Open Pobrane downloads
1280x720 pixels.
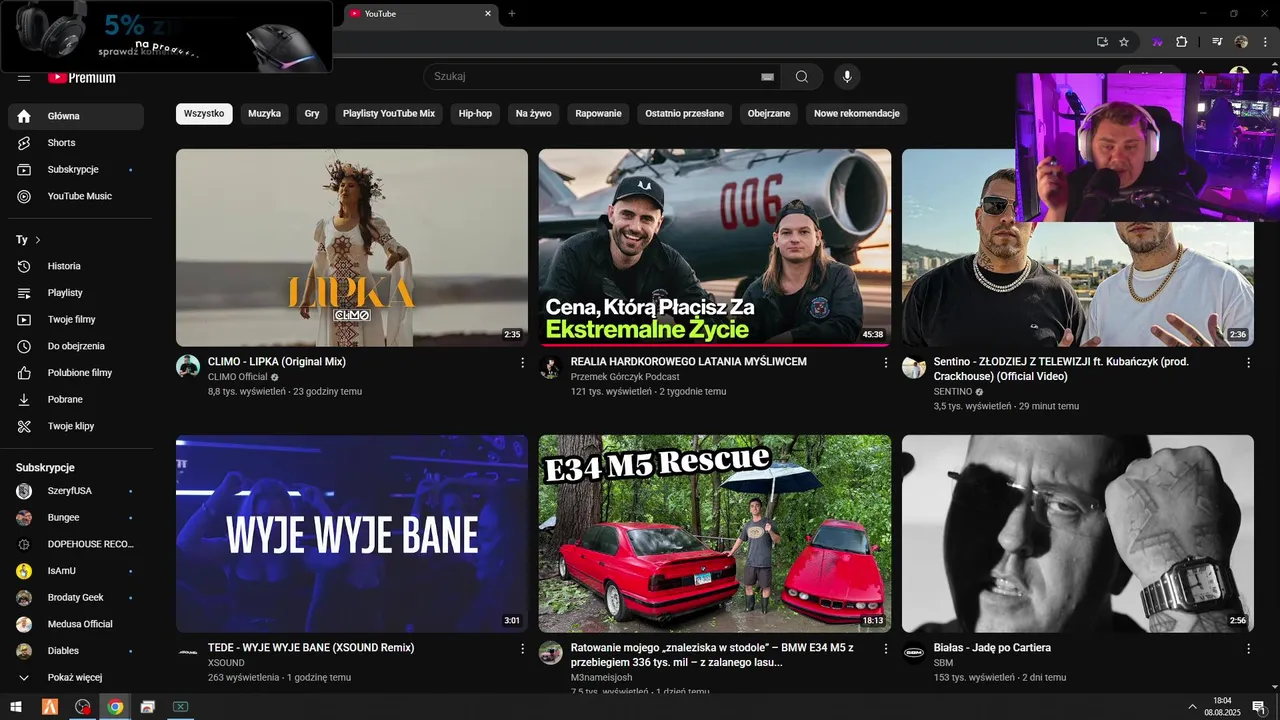tap(76, 400)
